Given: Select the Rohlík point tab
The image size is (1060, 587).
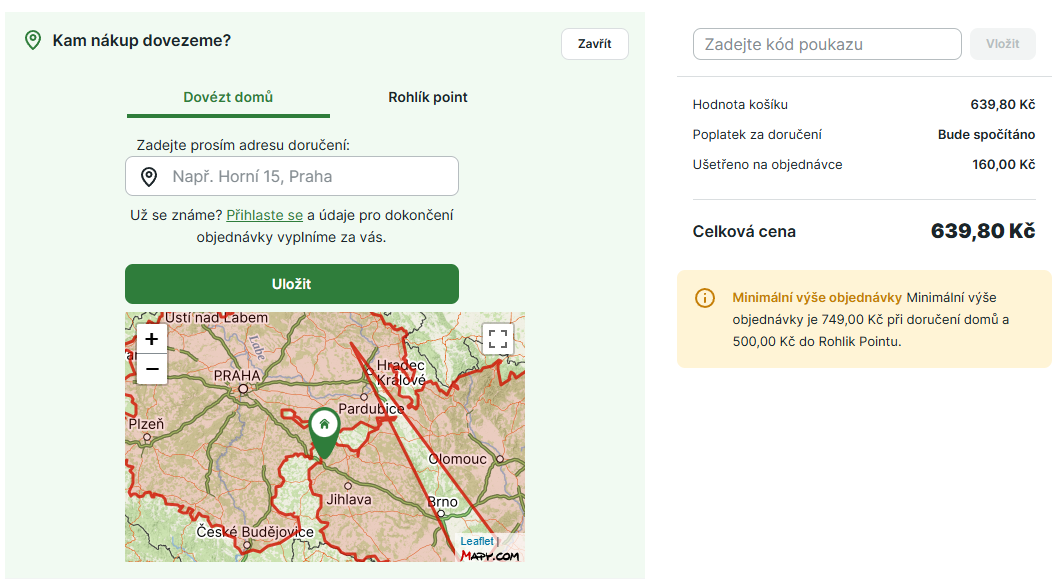Looking at the screenshot, I should pos(428,97).
